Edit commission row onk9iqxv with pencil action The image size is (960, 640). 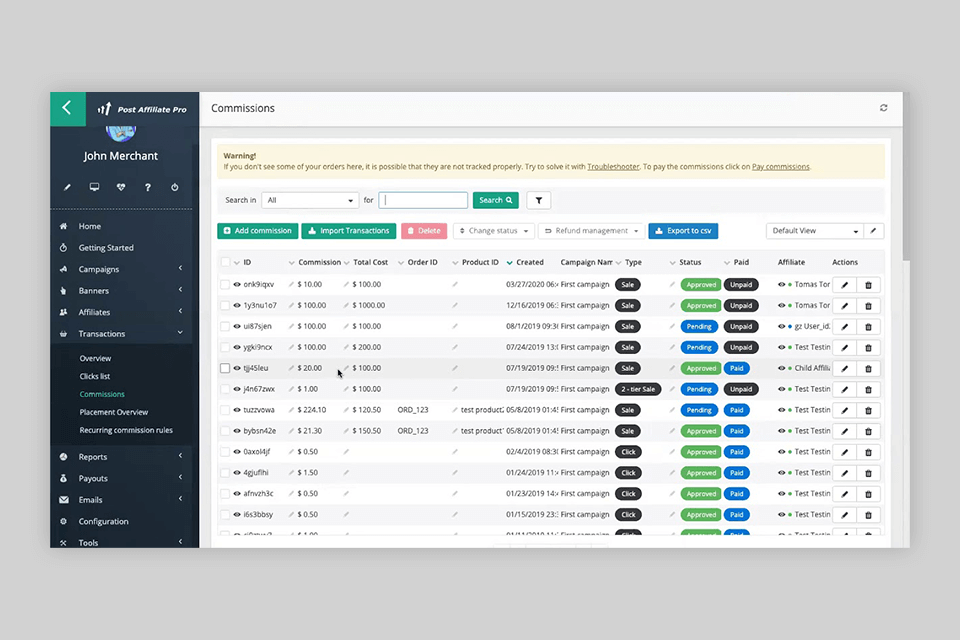[x=845, y=285]
